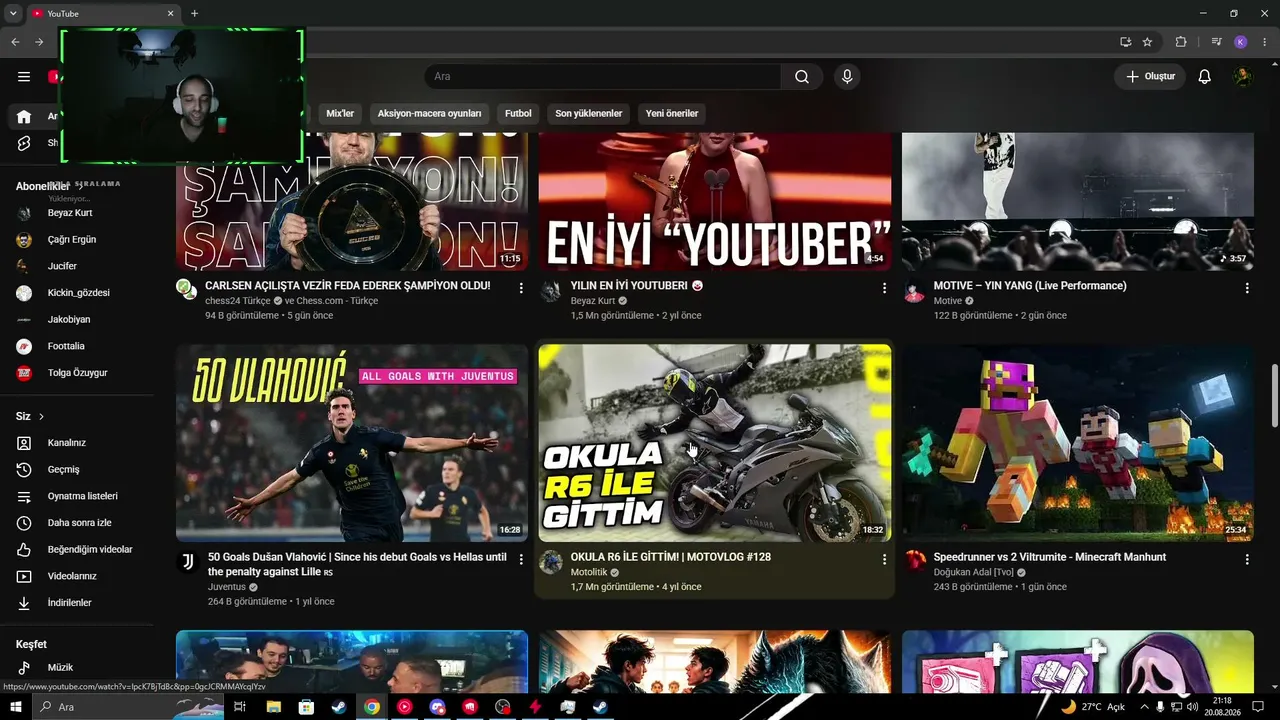Open more options for OKULA R6 İLE GİTTİM video
The width and height of the screenshot is (1280, 720).
[884, 559]
